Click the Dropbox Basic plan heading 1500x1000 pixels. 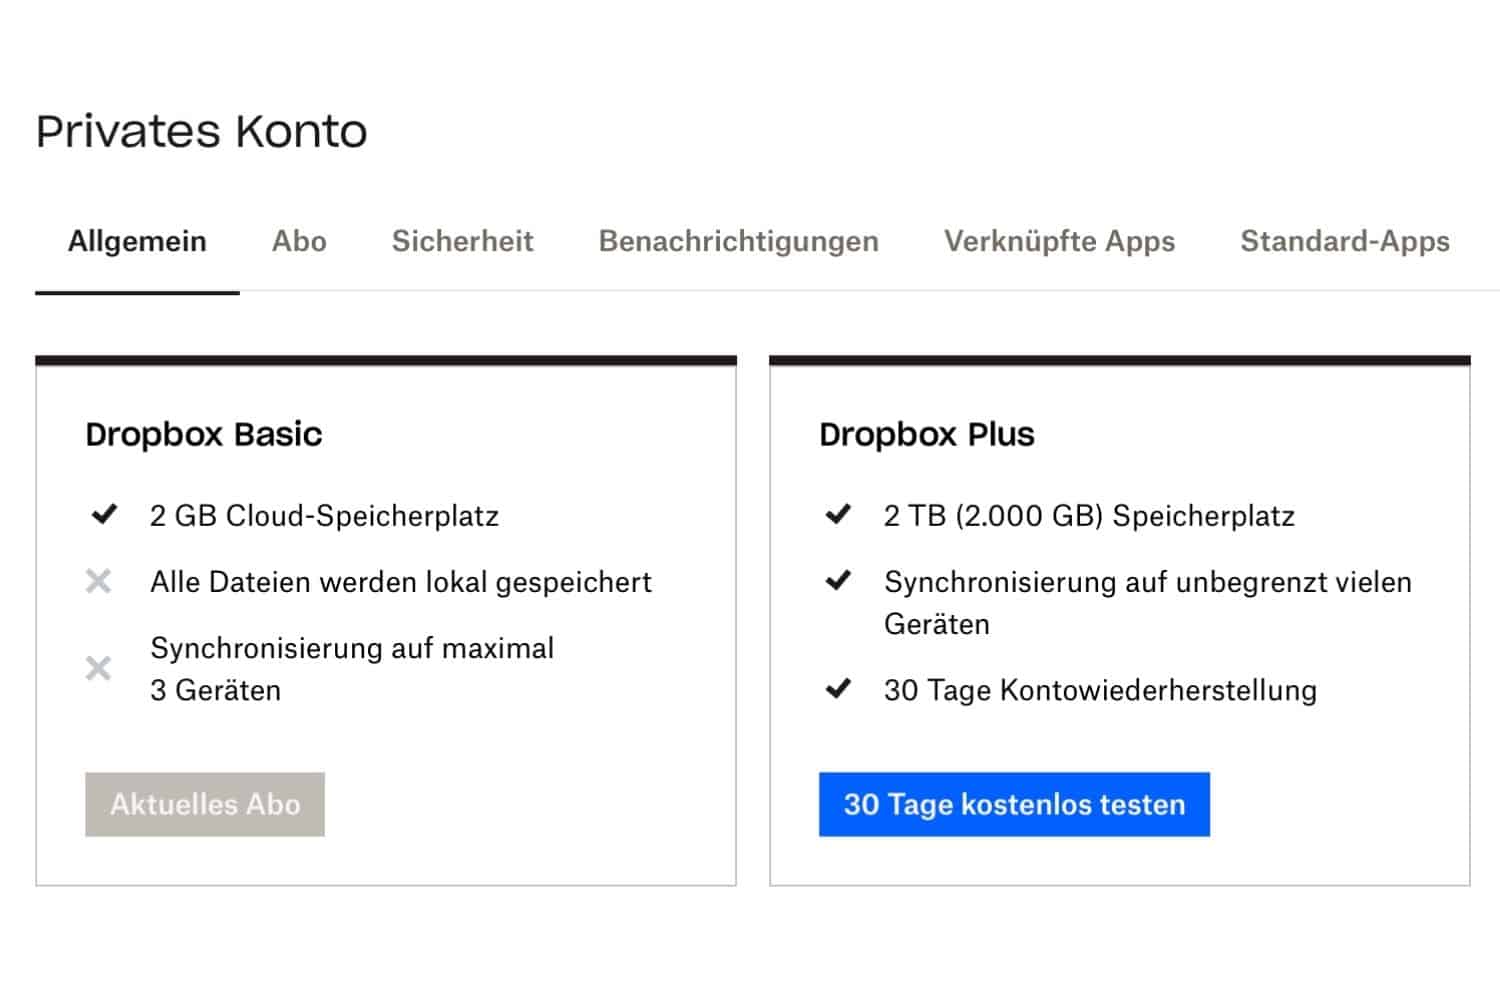coord(204,434)
